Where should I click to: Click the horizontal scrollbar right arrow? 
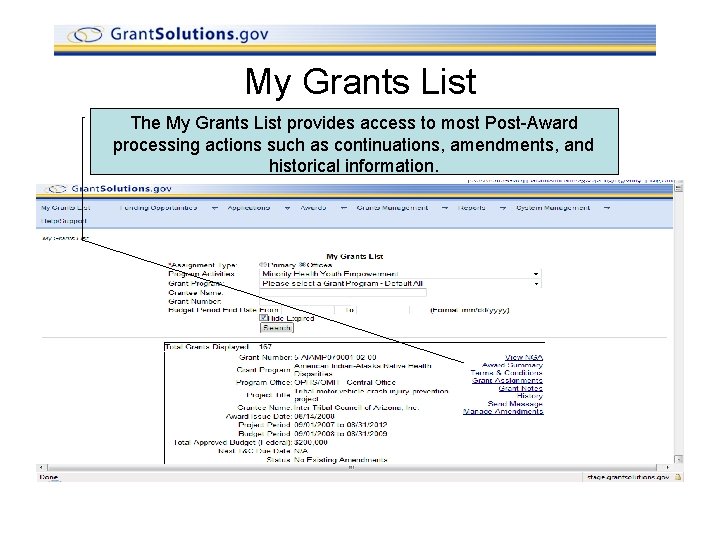667,467
